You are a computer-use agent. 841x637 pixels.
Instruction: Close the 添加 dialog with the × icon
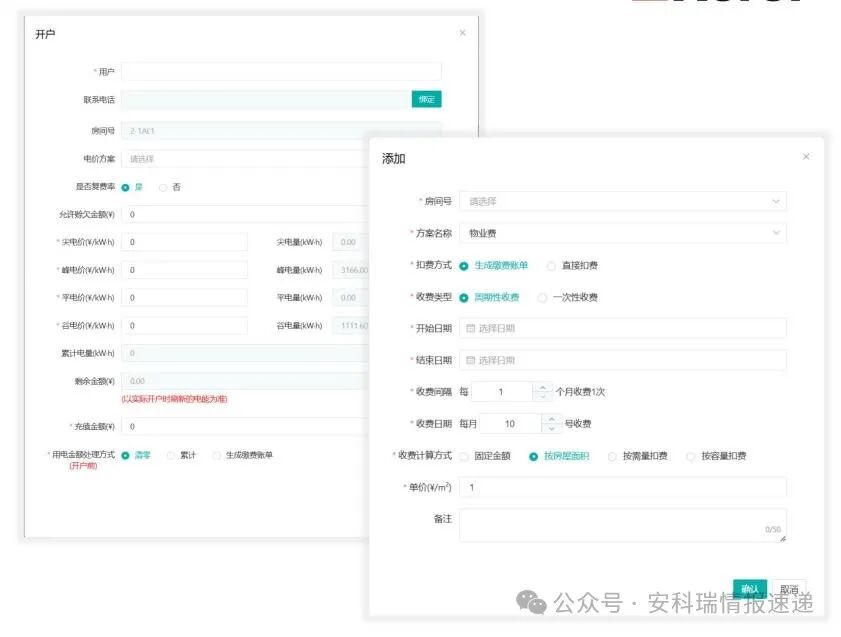point(806,156)
